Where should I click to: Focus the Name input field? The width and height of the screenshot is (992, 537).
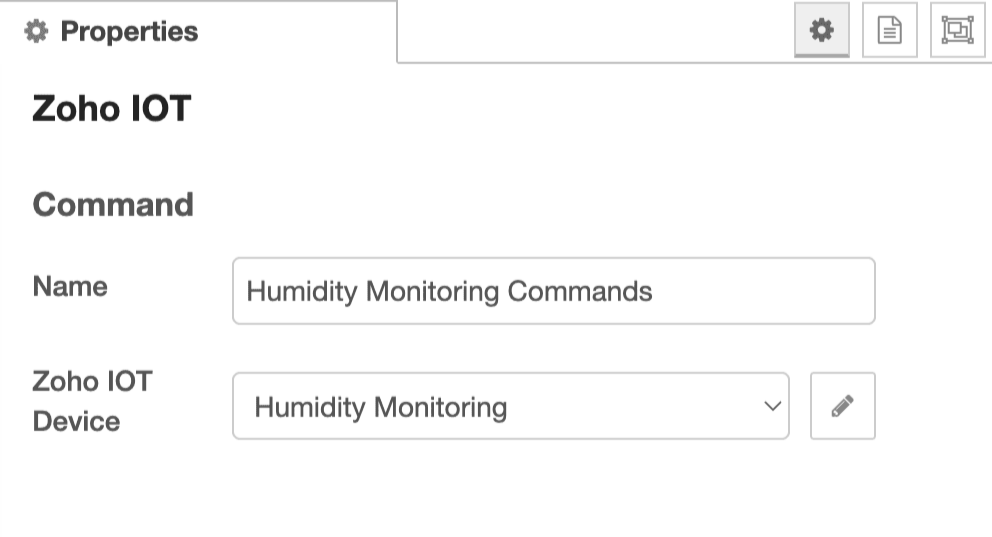[553, 291]
